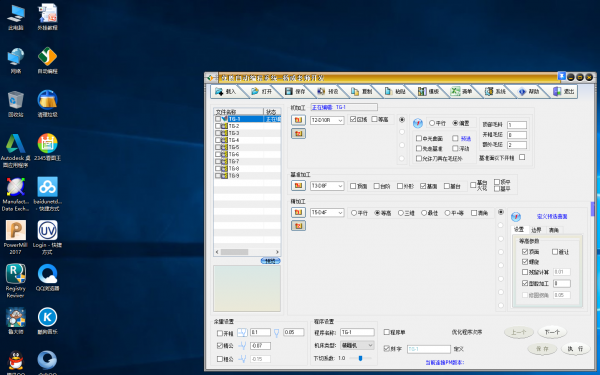Click the file list scrollbar right arrow

(x=277, y=252)
